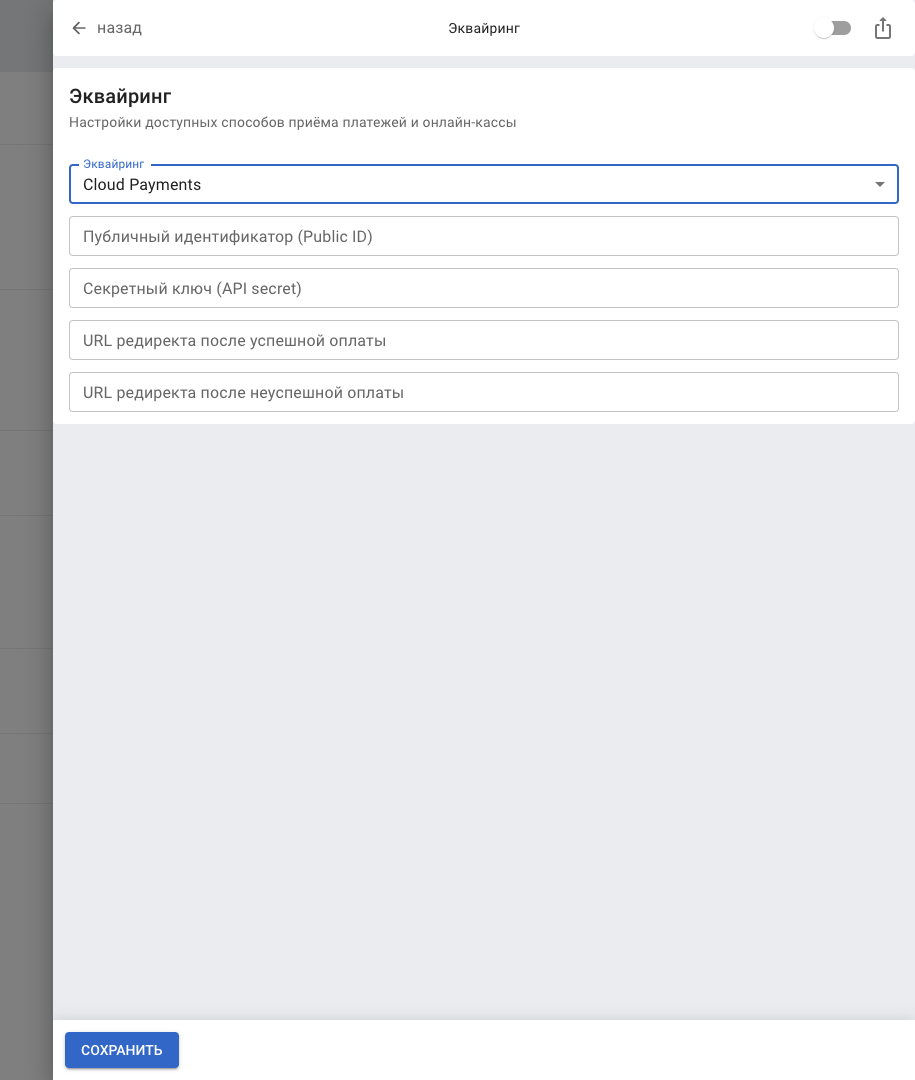Click empty footer bar right of СОХРАНИТЬ

pos(540,1050)
